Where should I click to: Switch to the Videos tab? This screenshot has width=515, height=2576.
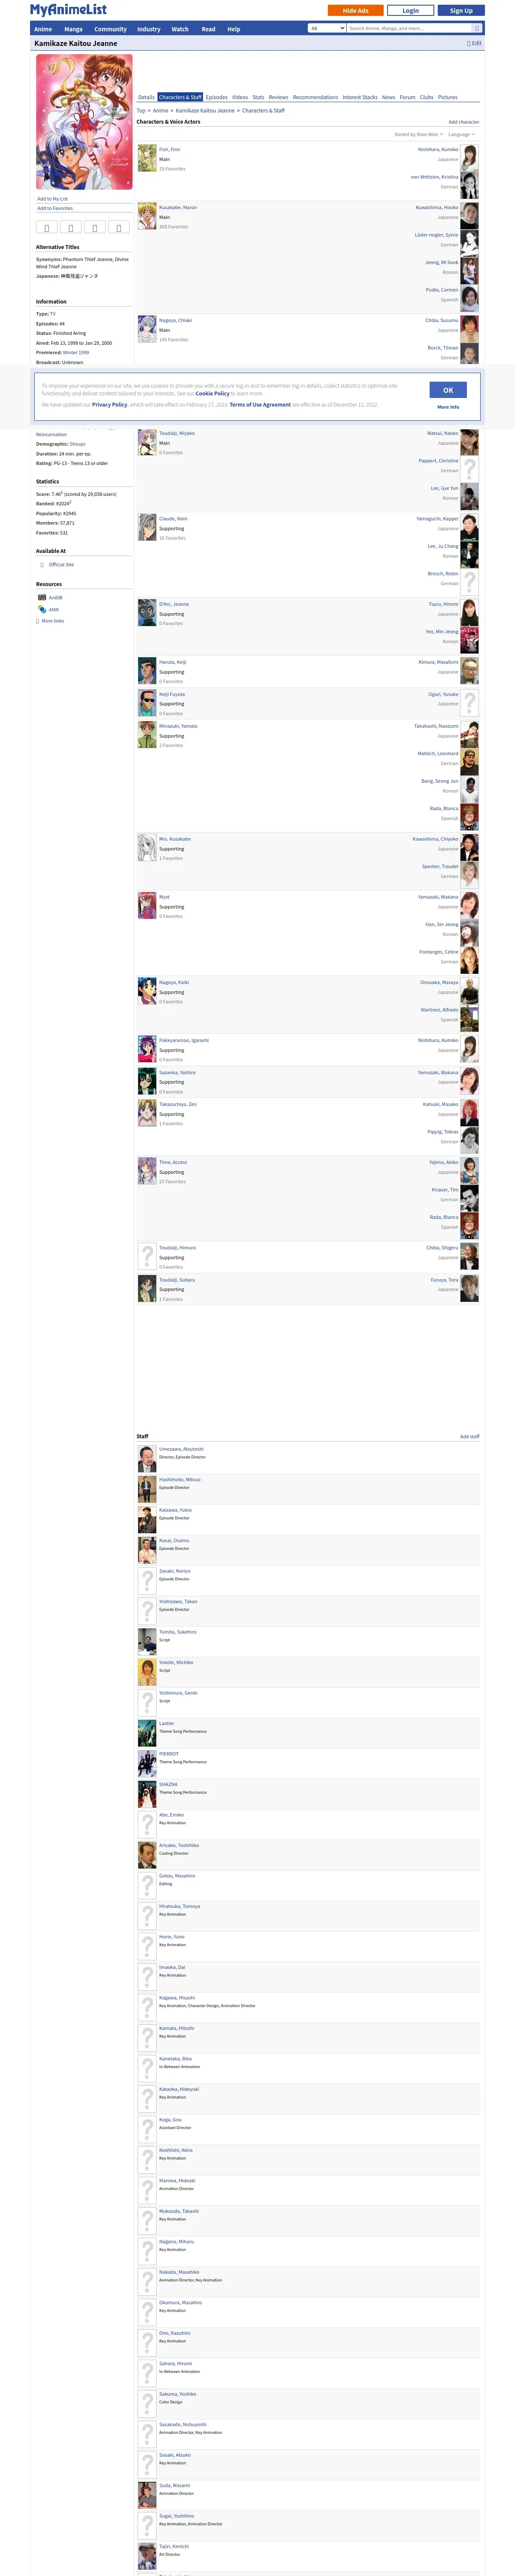click(240, 97)
